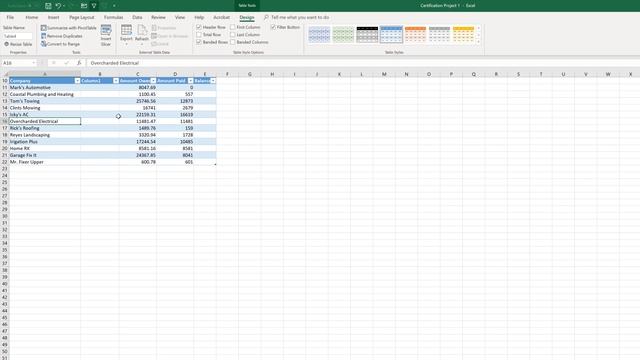Remove Duplicates from the table
The image size is (640, 360).
(x=62, y=36)
